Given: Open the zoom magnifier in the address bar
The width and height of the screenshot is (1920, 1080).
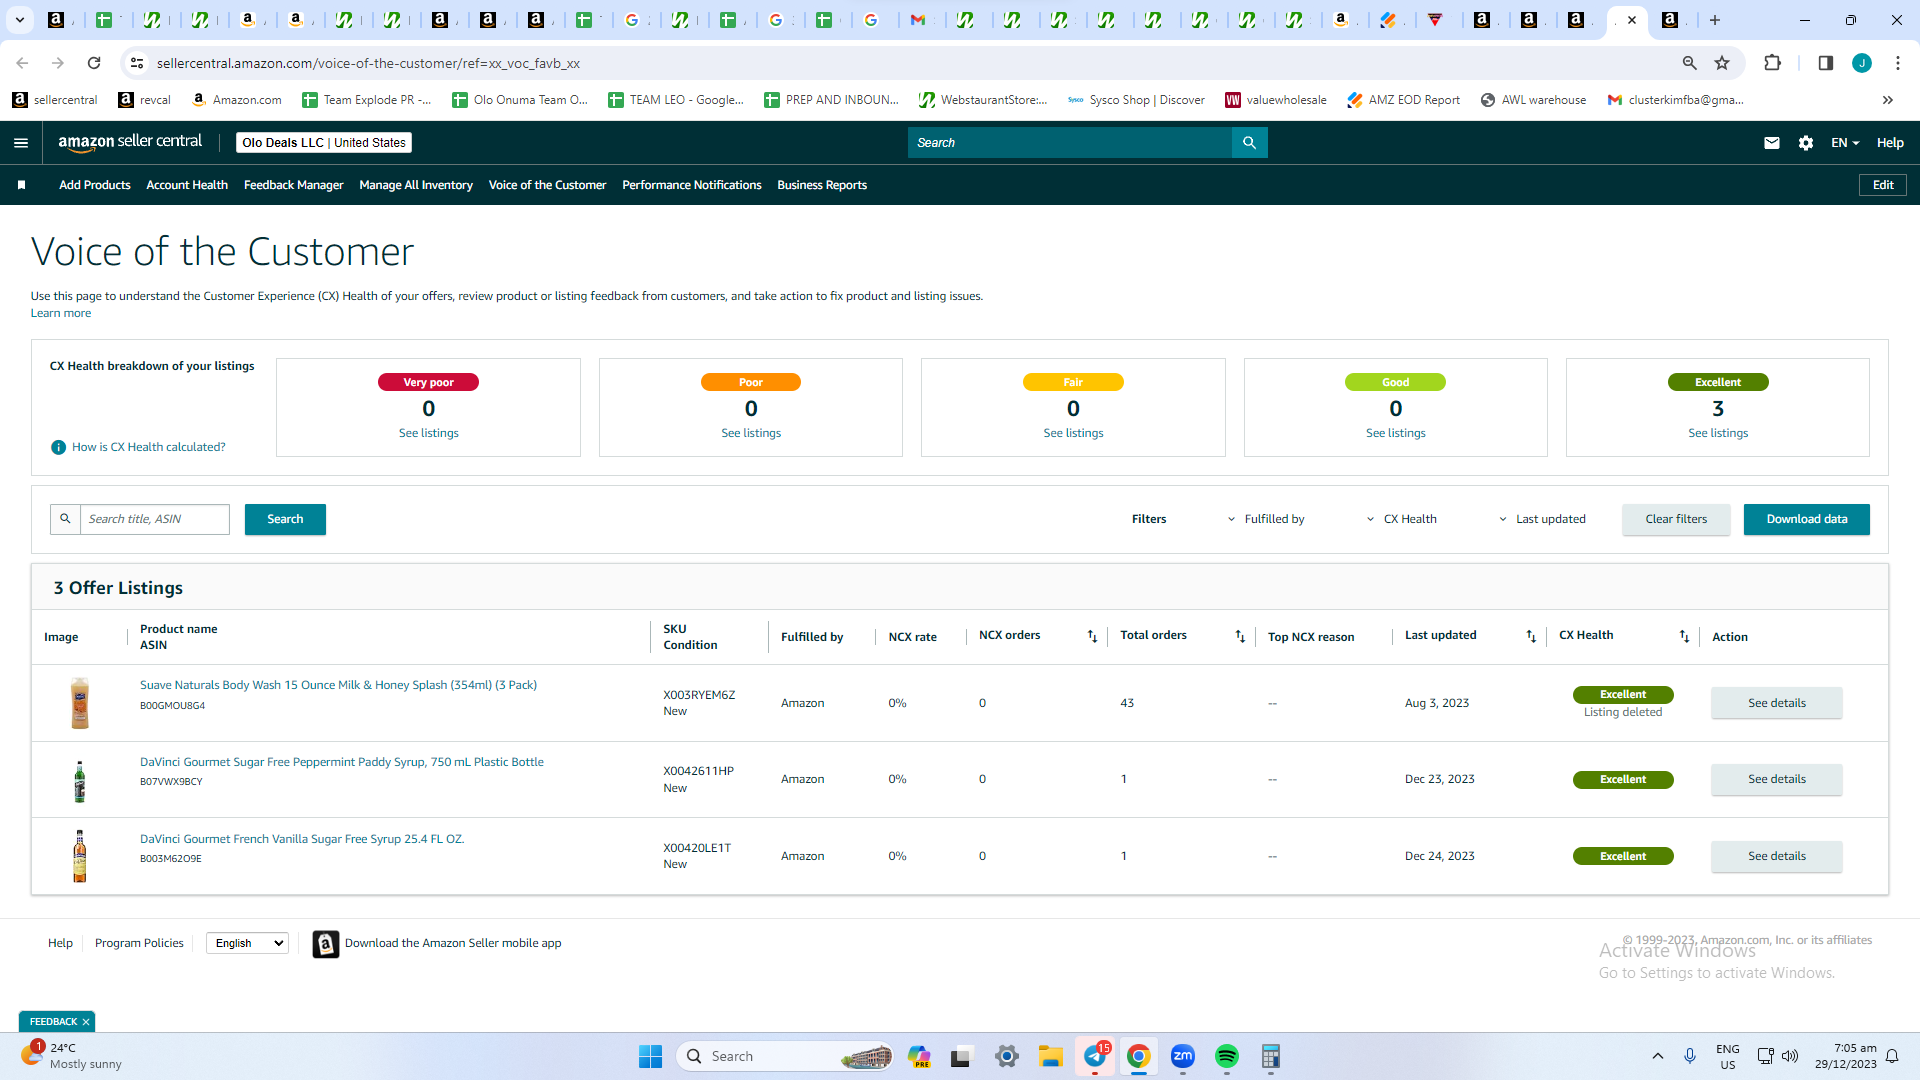Looking at the screenshot, I should point(1690,63).
